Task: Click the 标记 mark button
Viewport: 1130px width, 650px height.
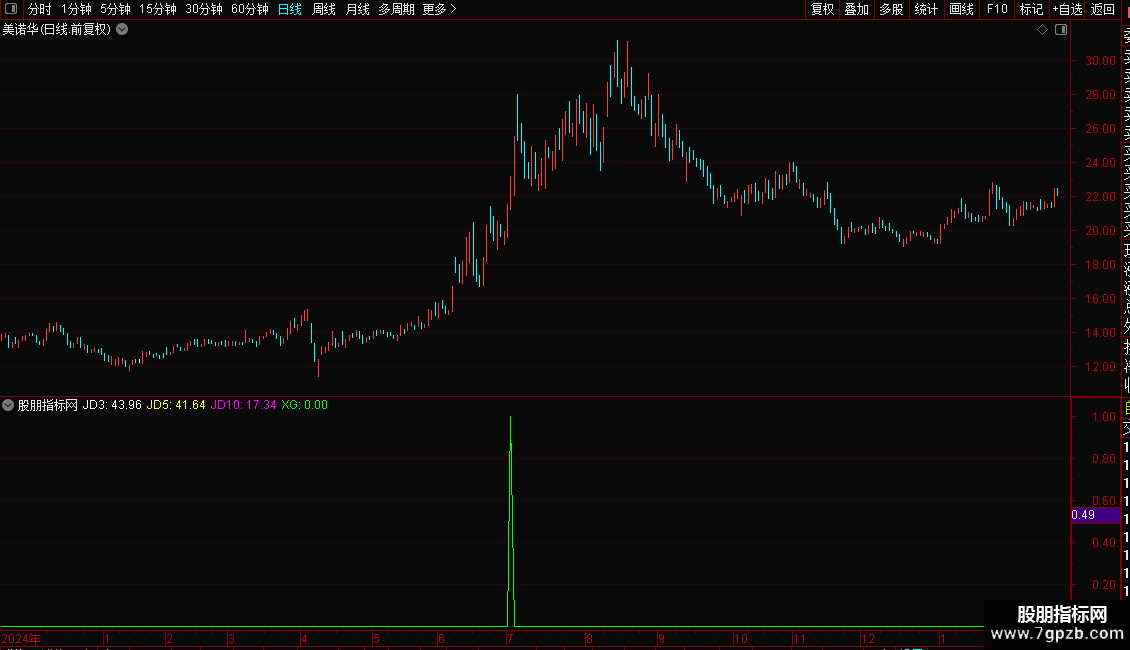Action: click(x=1031, y=9)
